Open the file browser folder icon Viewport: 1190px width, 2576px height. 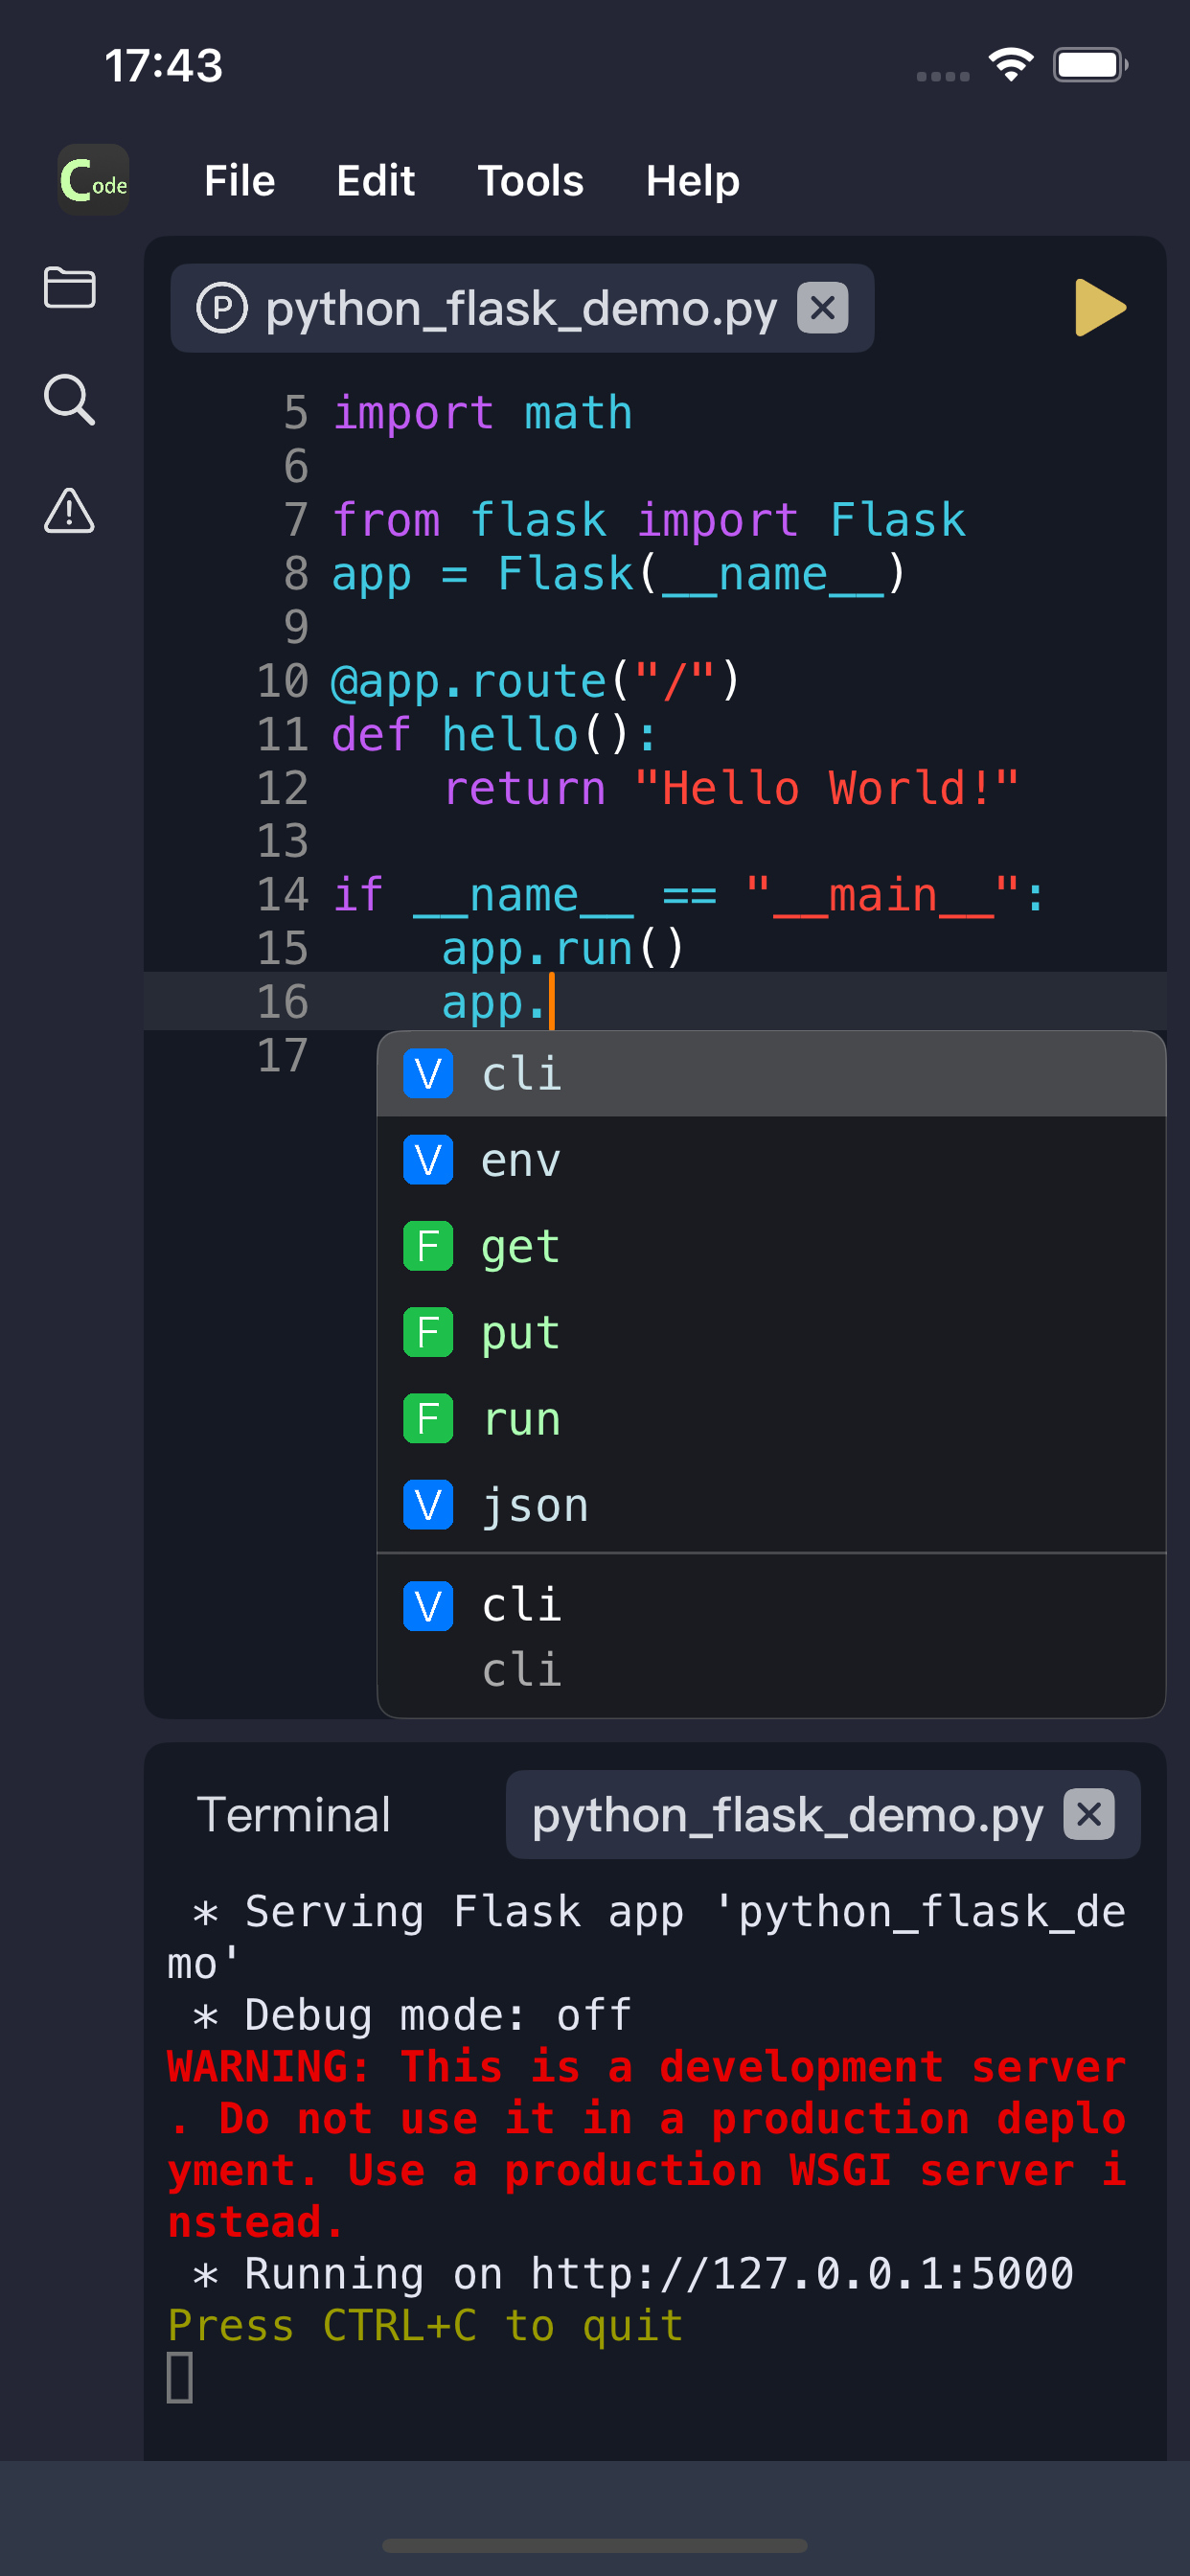click(x=69, y=288)
